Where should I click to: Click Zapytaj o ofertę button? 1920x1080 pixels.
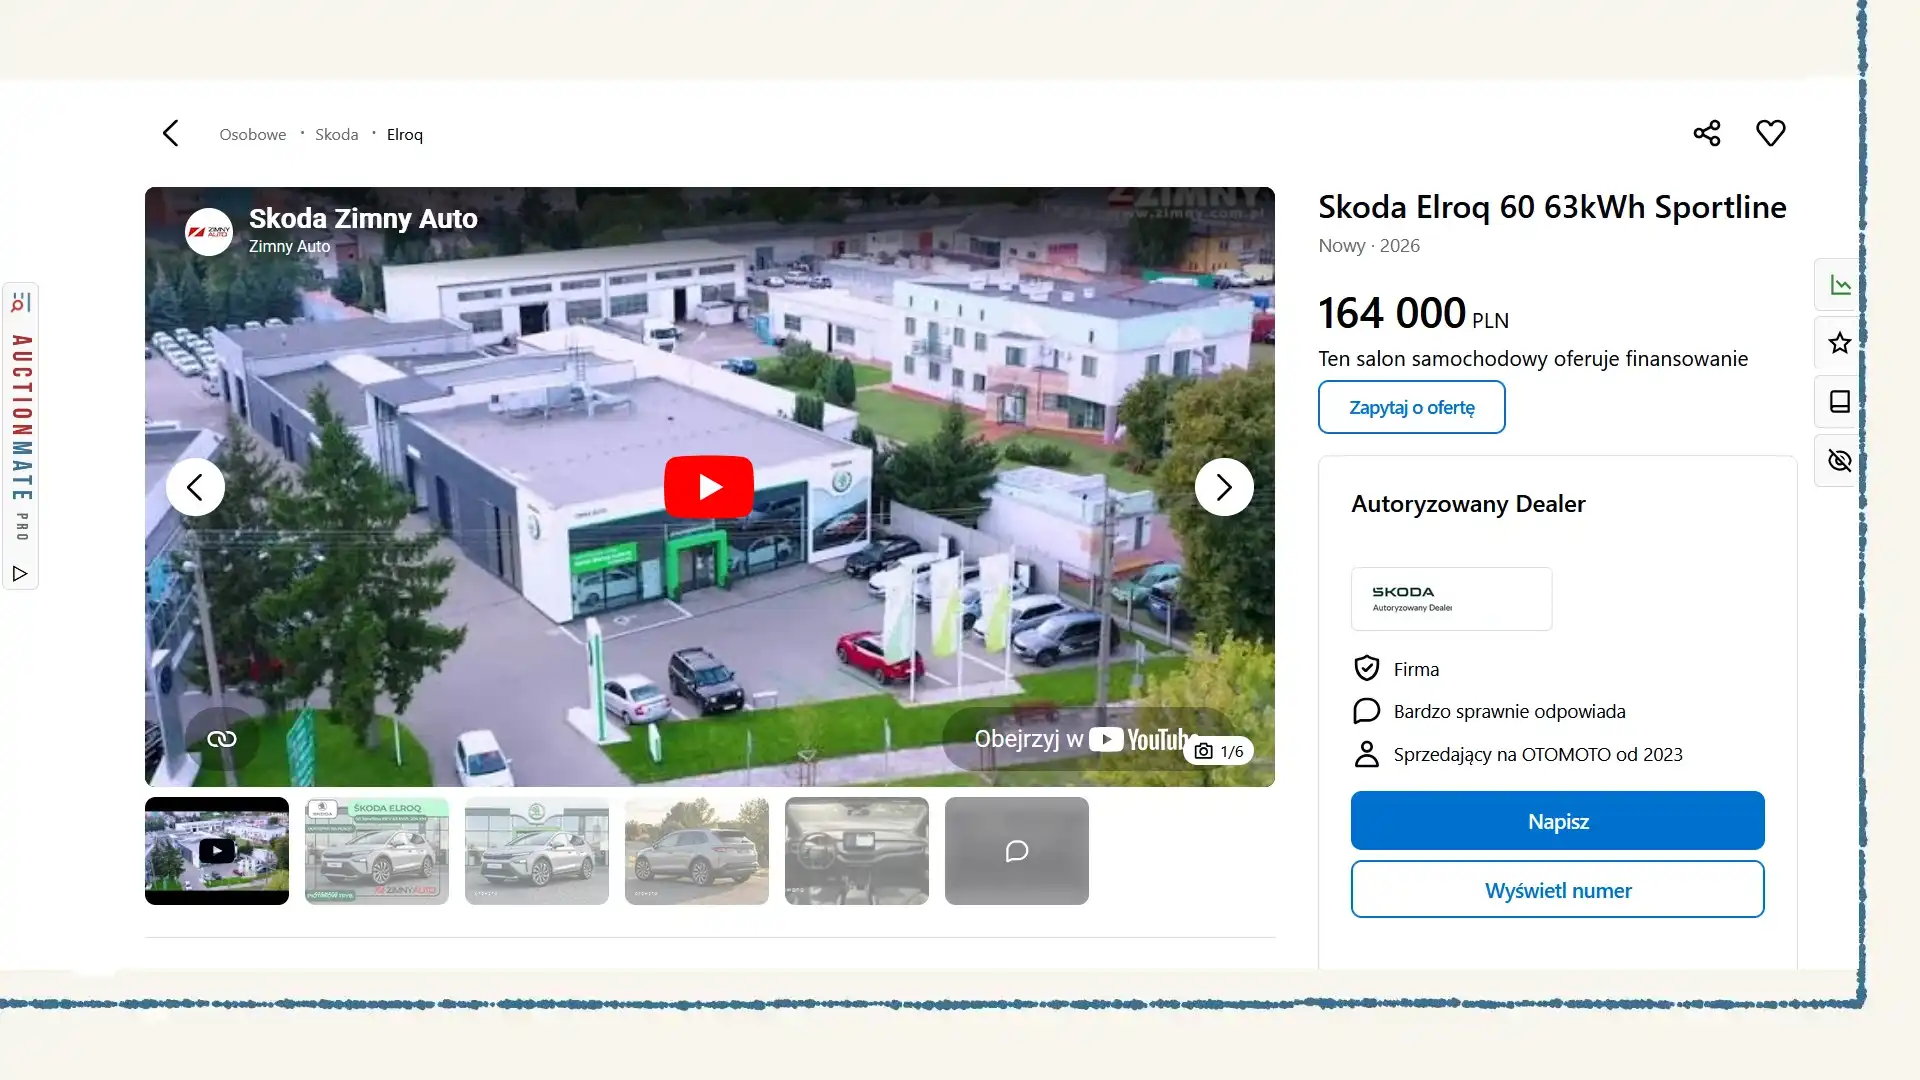point(1411,407)
